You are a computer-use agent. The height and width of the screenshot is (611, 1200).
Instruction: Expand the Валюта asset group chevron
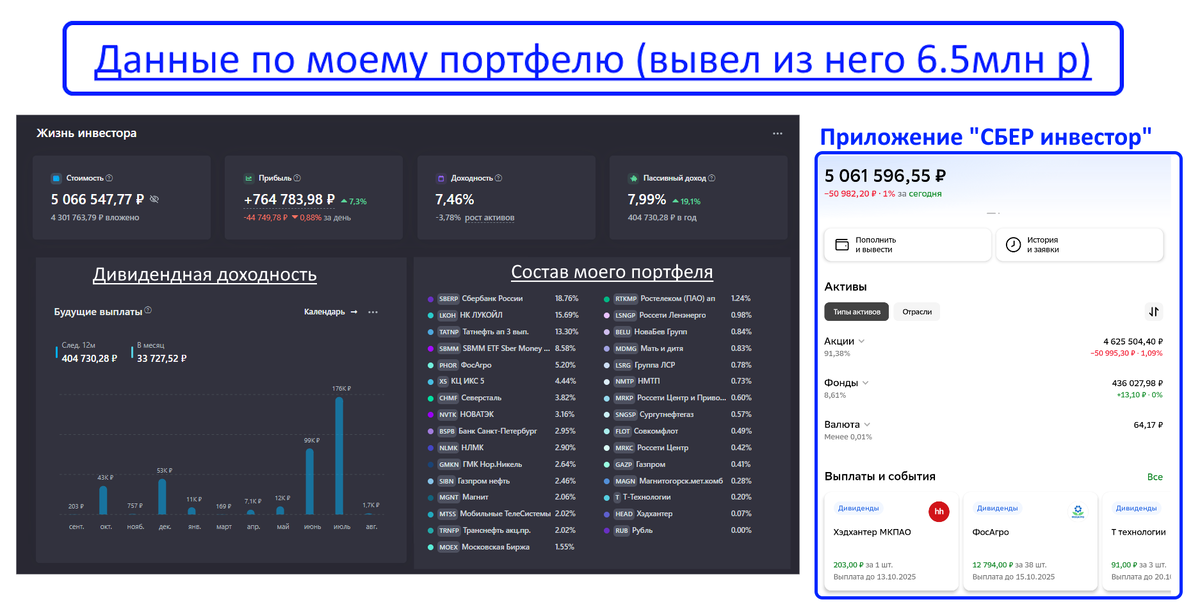pos(867,425)
